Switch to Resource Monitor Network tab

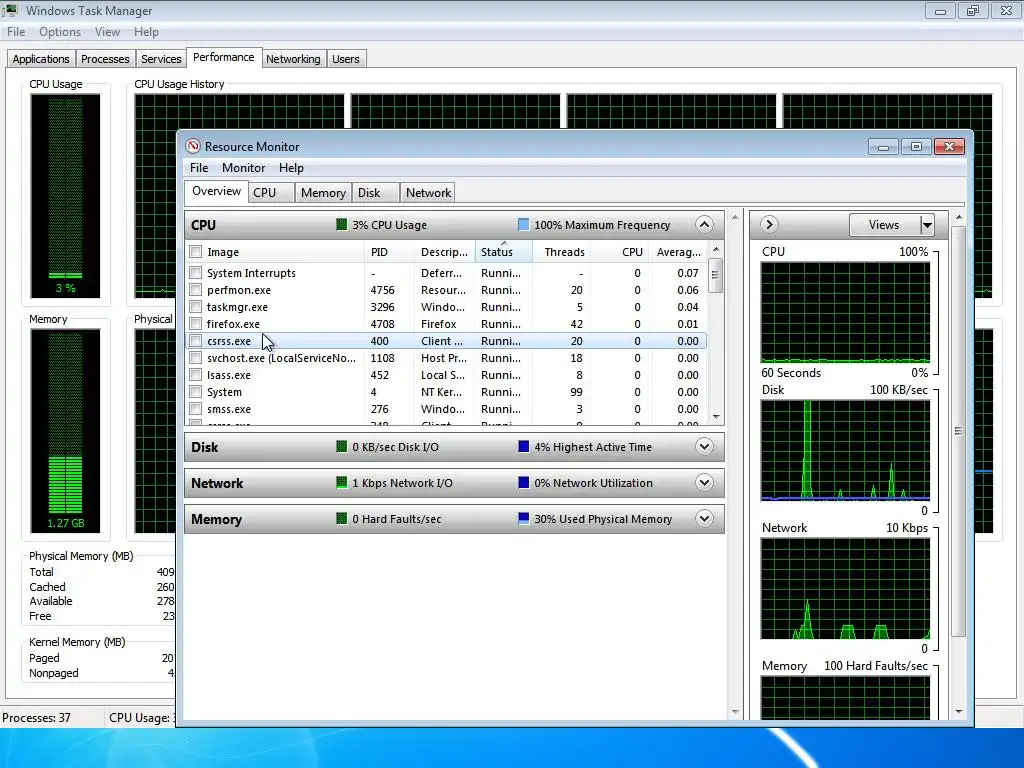(x=428, y=193)
